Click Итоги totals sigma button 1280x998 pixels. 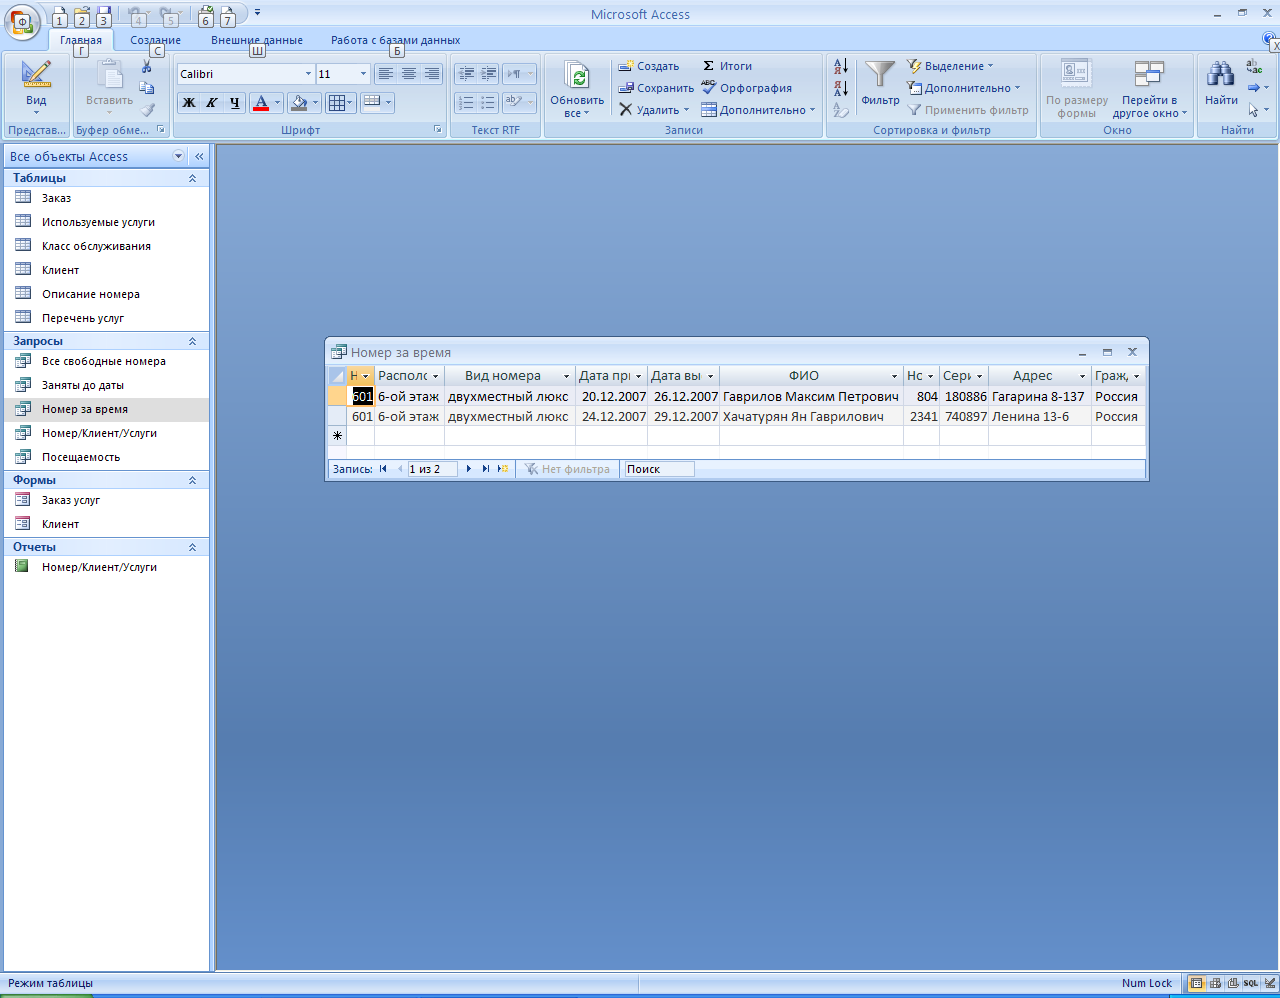727,66
